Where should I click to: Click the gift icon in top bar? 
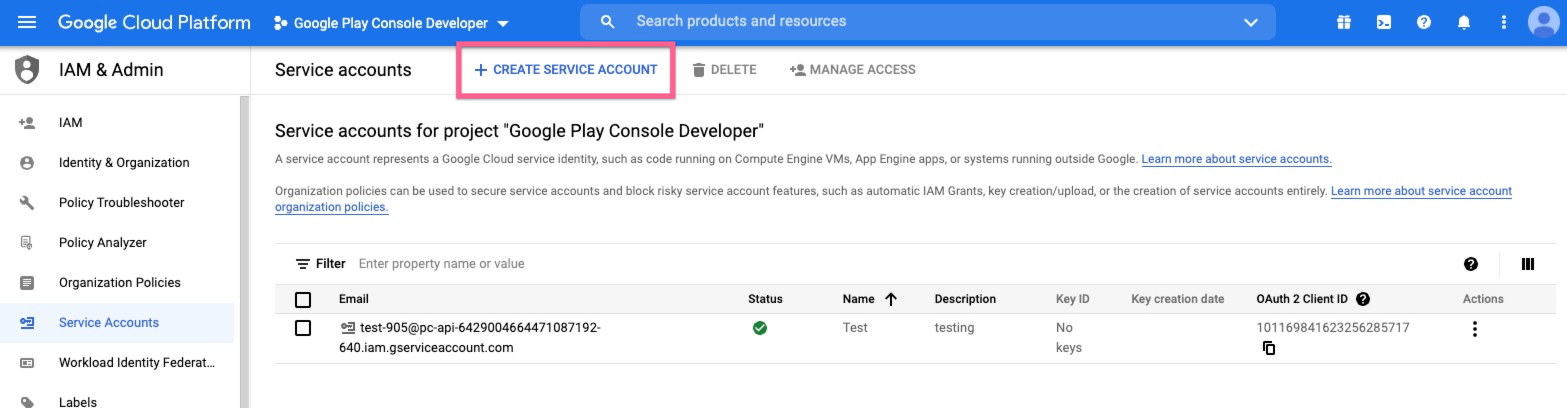pyautogui.click(x=1343, y=22)
